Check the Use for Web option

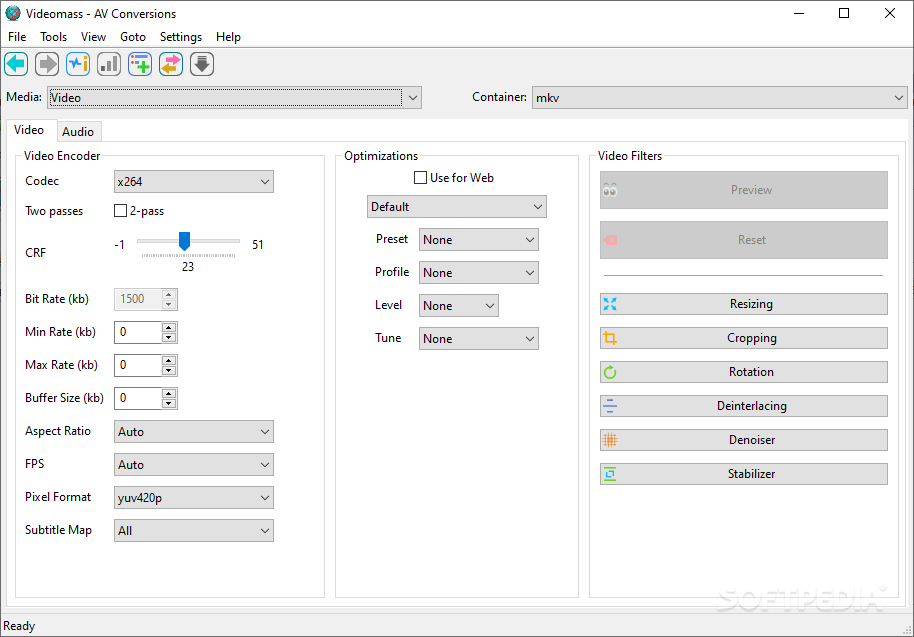click(x=420, y=178)
